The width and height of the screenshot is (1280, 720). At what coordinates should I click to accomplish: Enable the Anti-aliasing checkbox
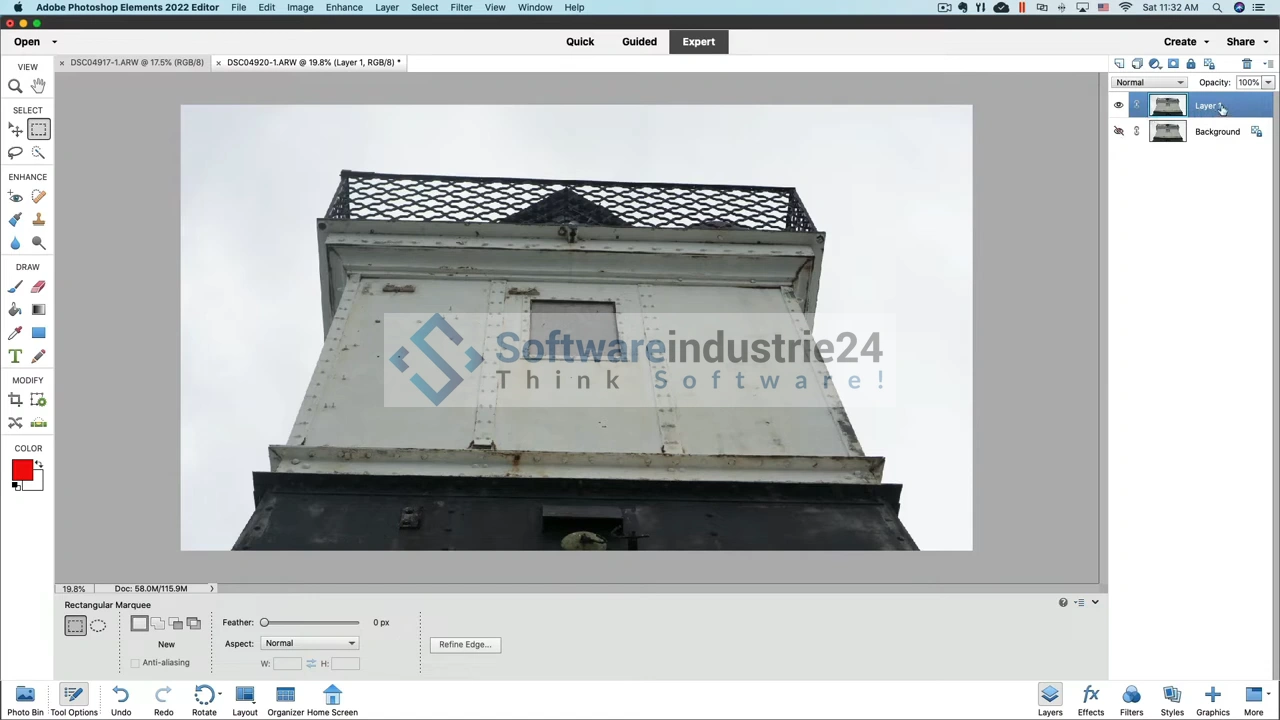[135, 663]
